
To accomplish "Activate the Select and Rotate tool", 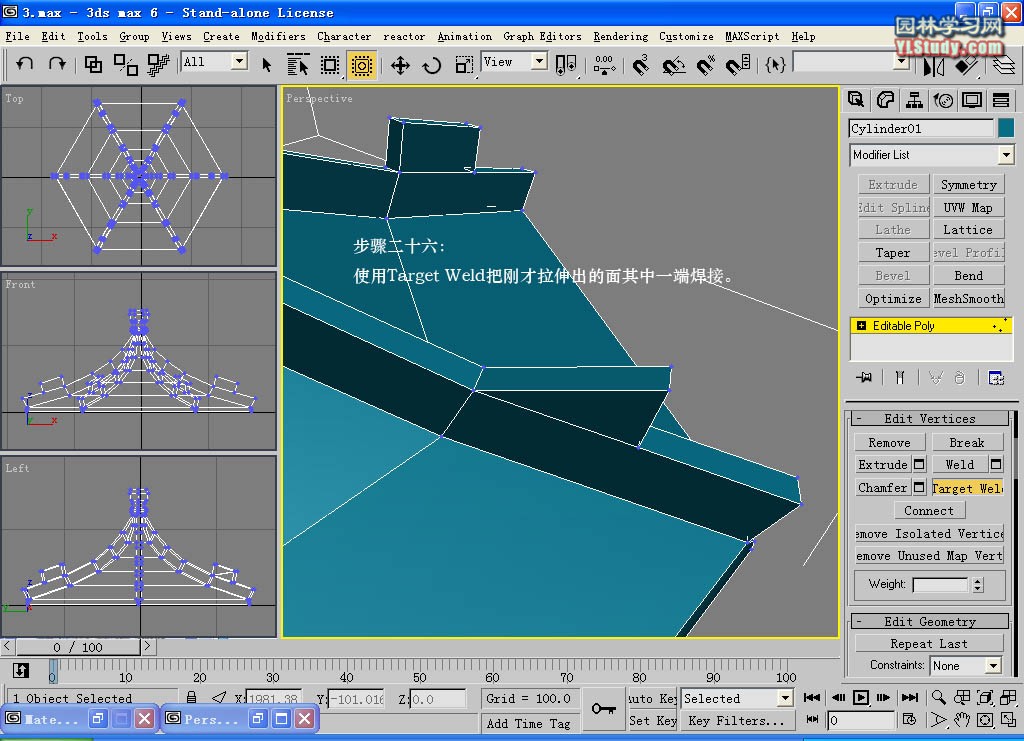I will (x=432, y=65).
